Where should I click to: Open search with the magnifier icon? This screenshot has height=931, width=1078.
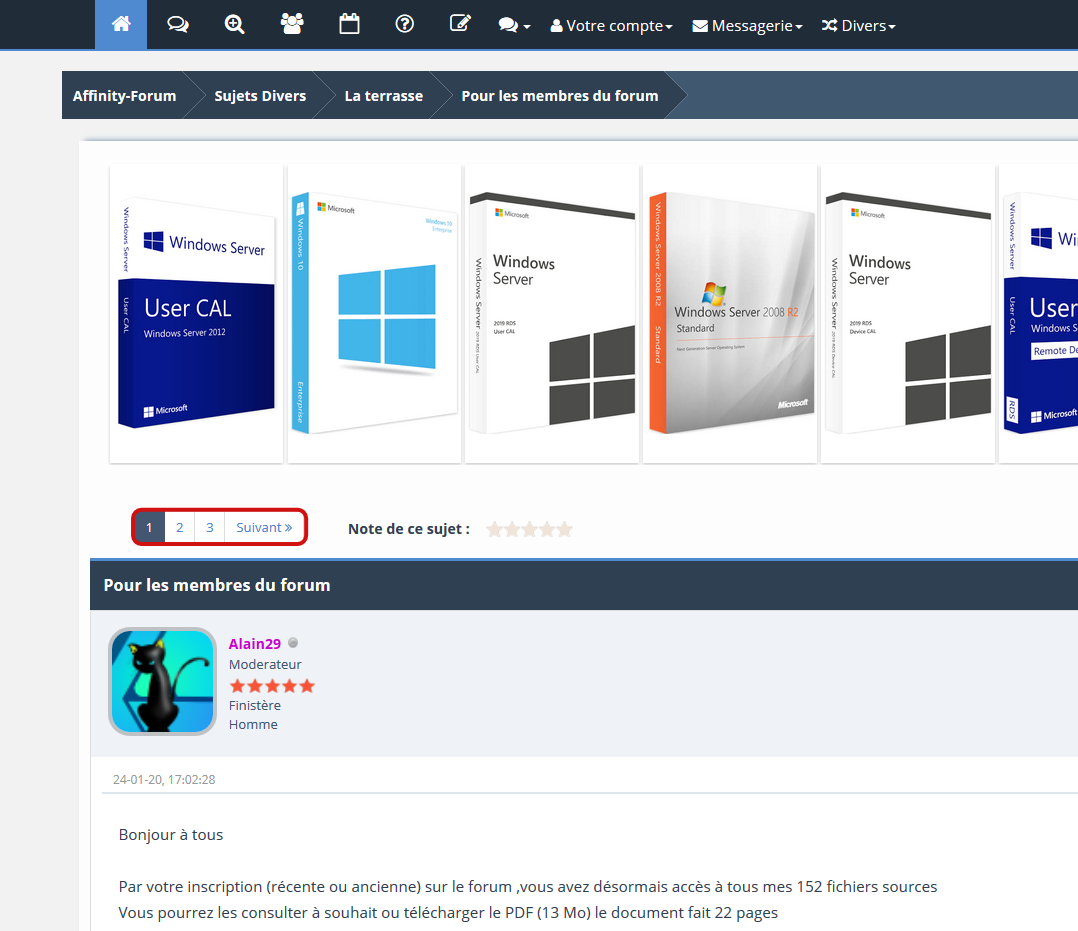(234, 25)
